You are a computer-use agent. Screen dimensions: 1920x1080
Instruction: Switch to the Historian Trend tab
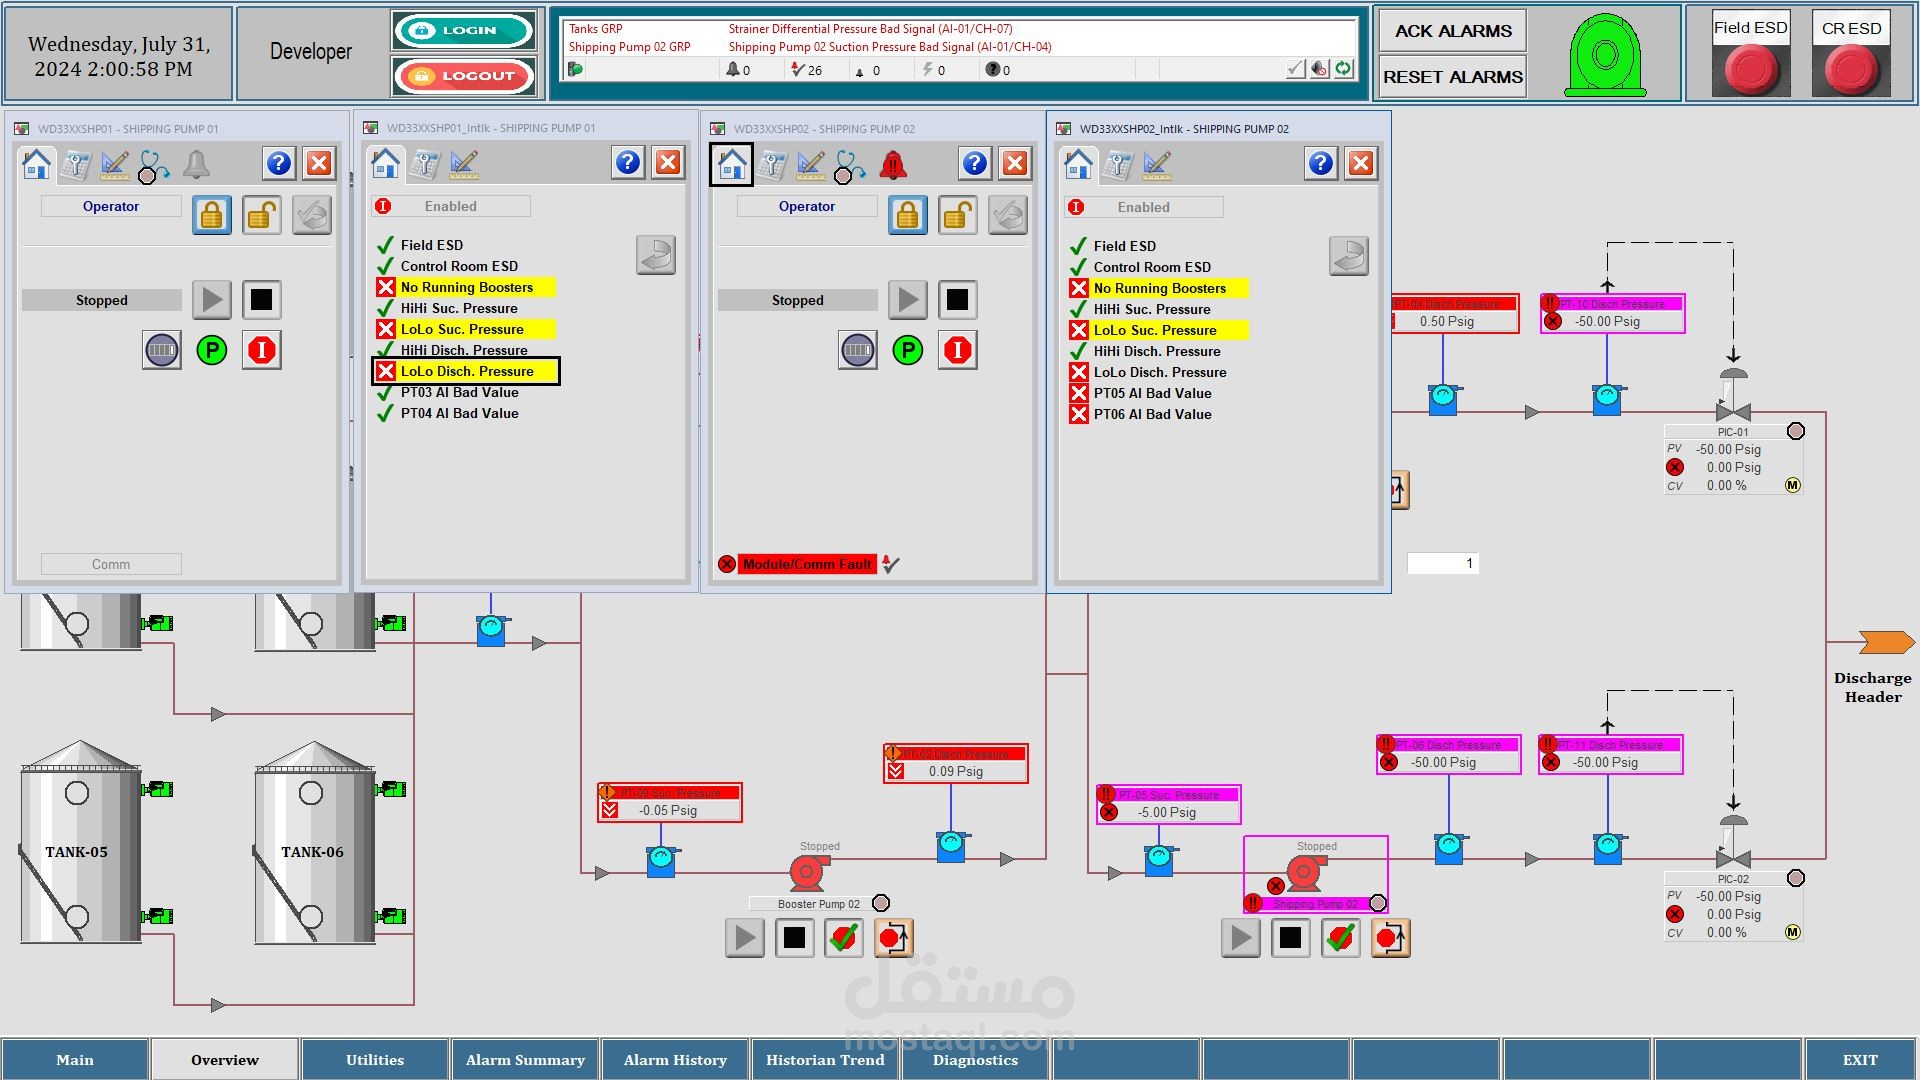click(825, 1059)
